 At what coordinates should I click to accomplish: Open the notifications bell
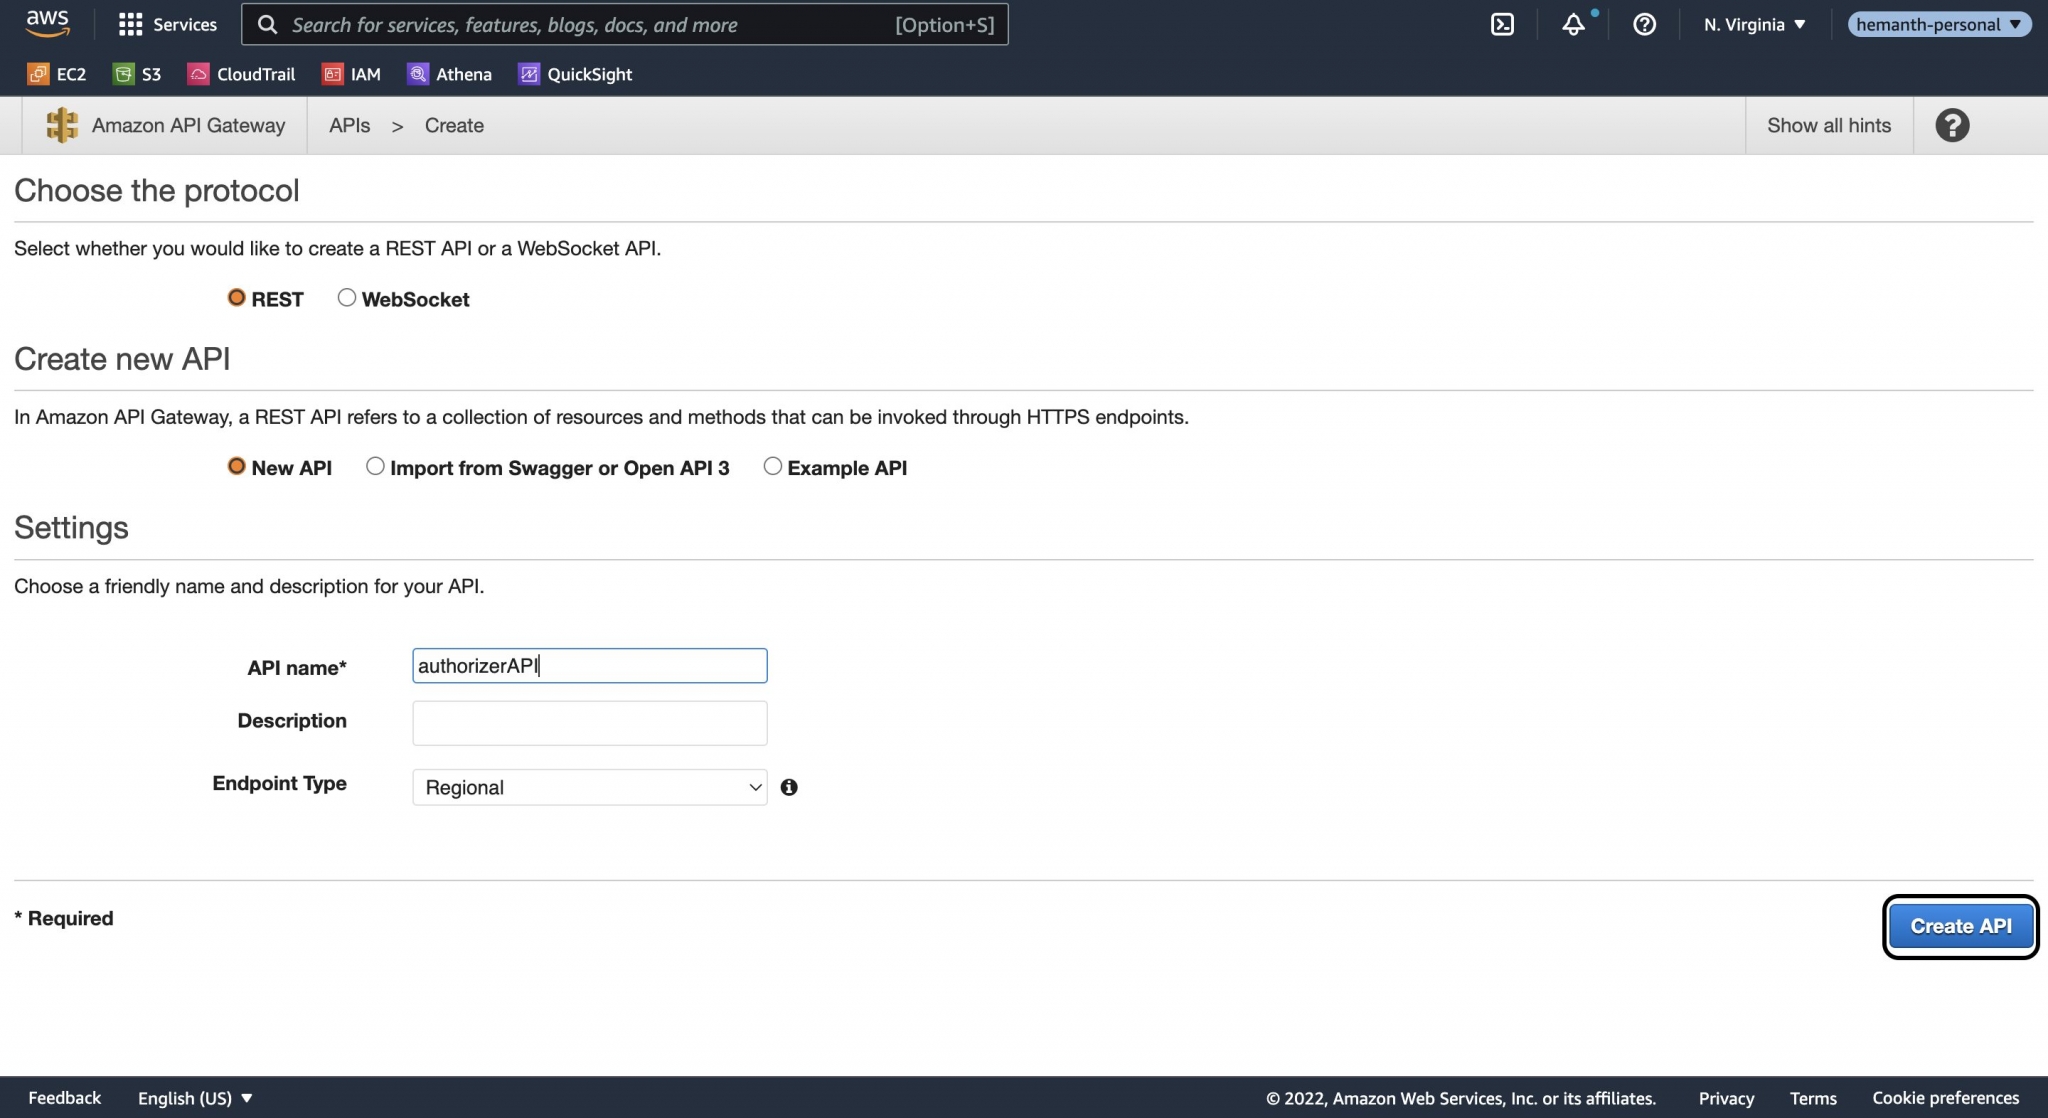pos(1572,24)
